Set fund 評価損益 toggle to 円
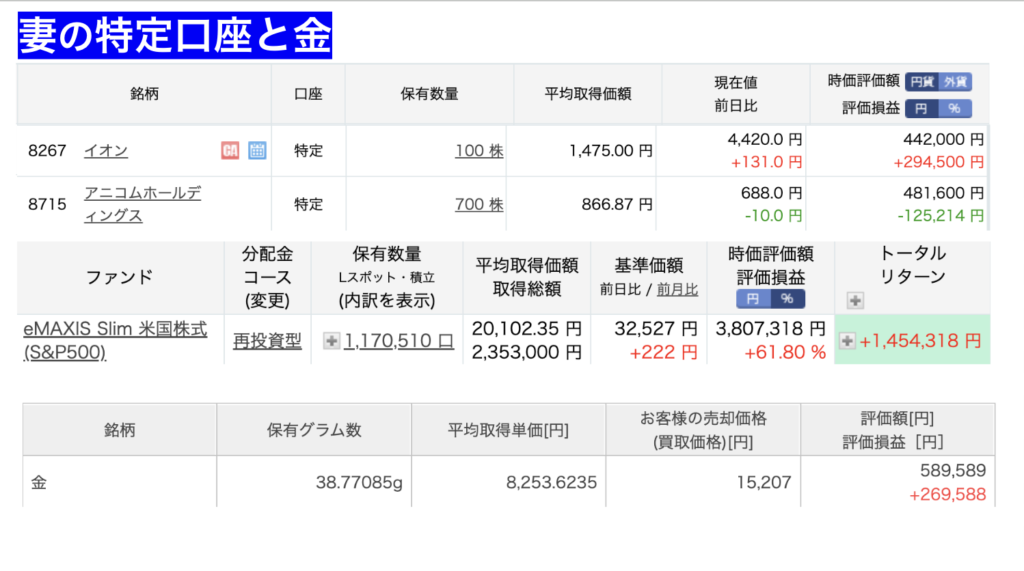The image size is (1024, 571). point(753,299)
